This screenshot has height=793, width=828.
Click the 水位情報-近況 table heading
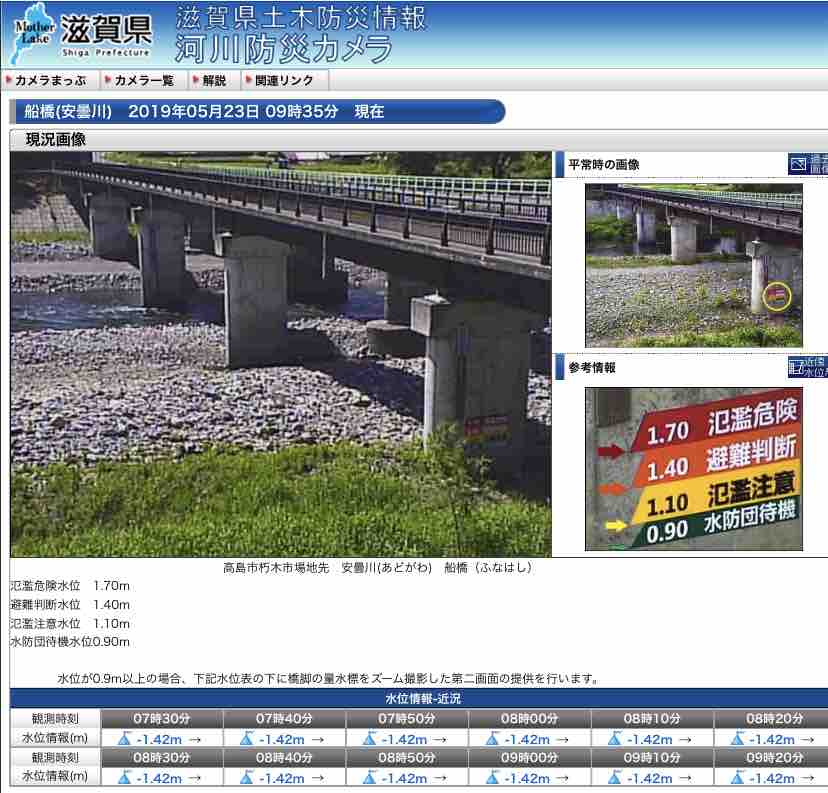point(422,698)
